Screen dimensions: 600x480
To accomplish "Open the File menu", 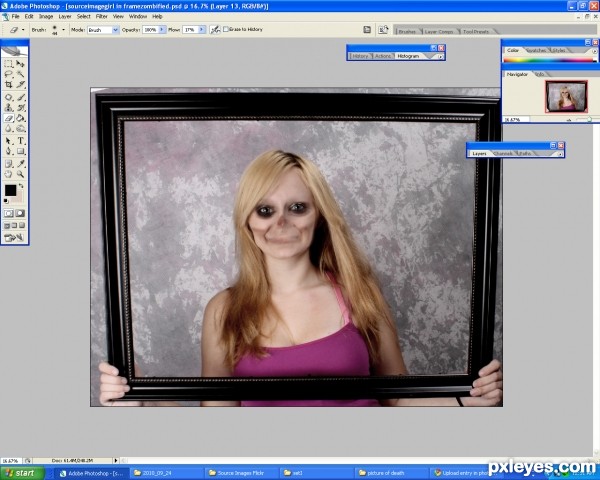I will coord(15,16).
